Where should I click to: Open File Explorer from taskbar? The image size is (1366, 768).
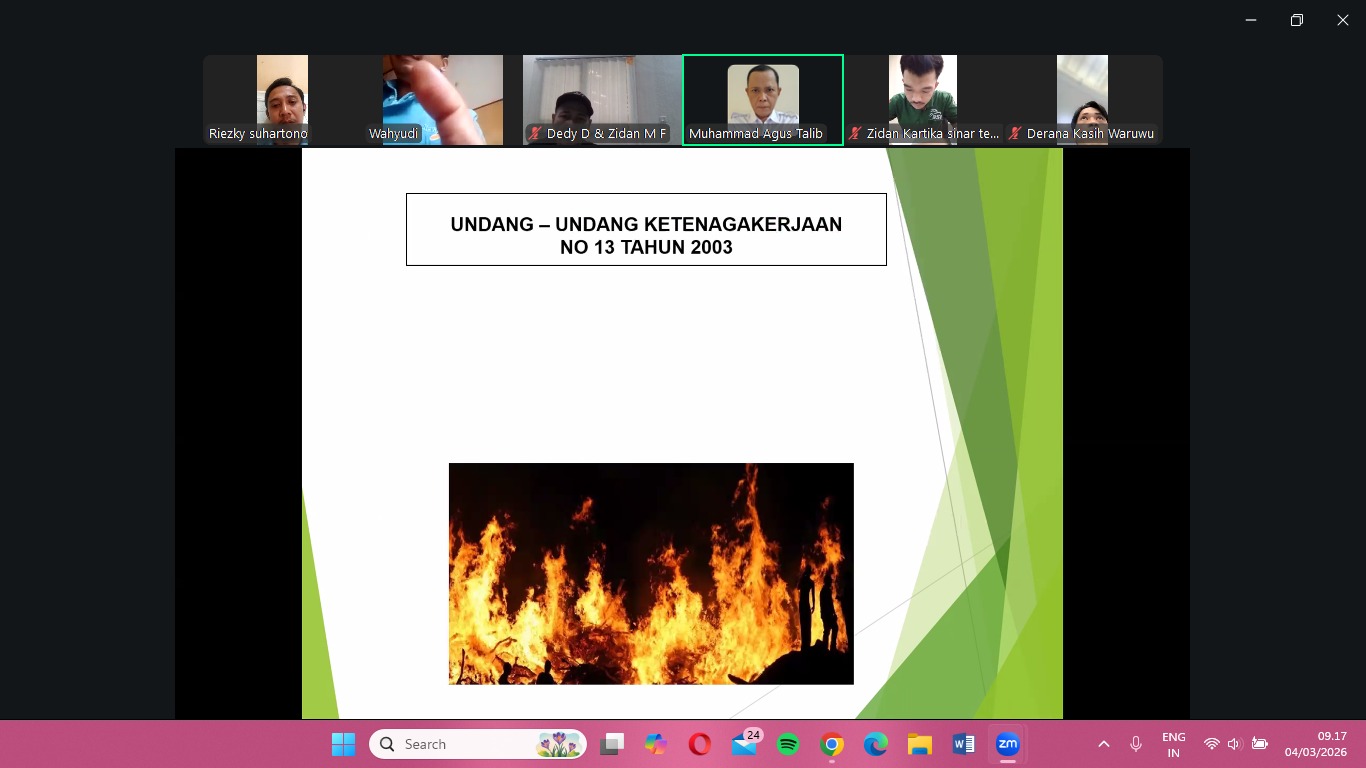pos(920,744)
